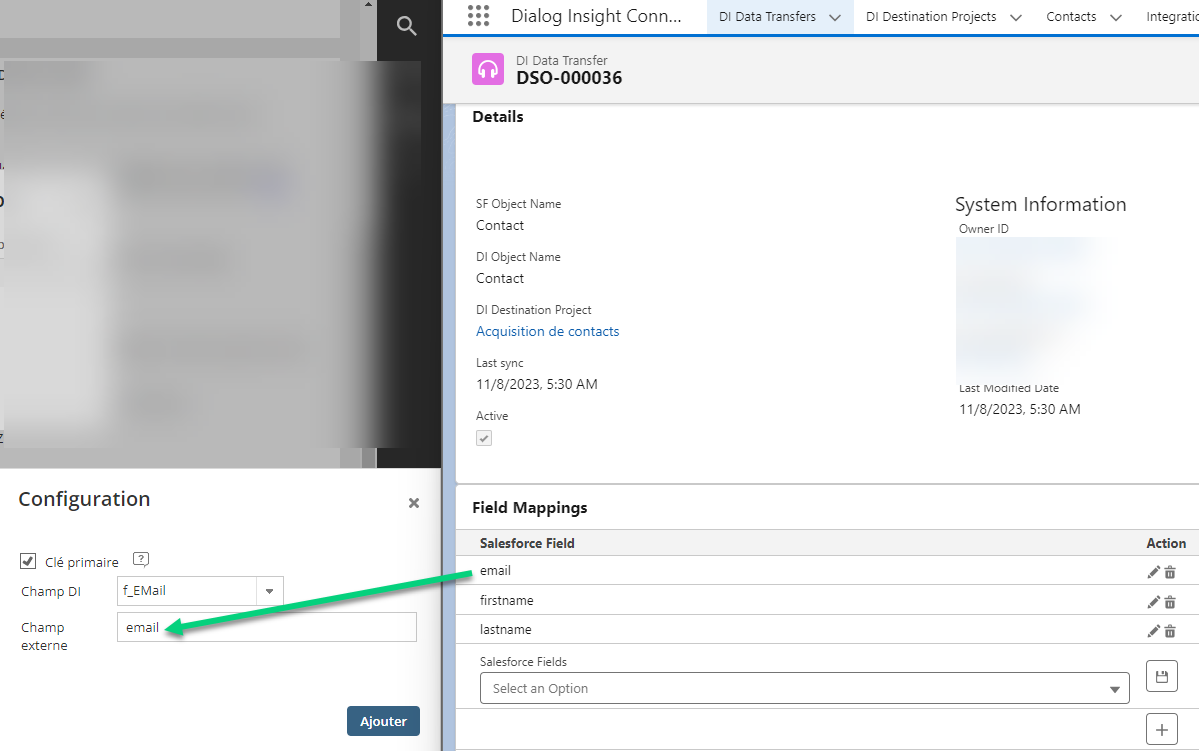Switch to DI Destination Projects tab
Image resolution: width=1199 pixels, height=751 pixels.
click(931, 17)
